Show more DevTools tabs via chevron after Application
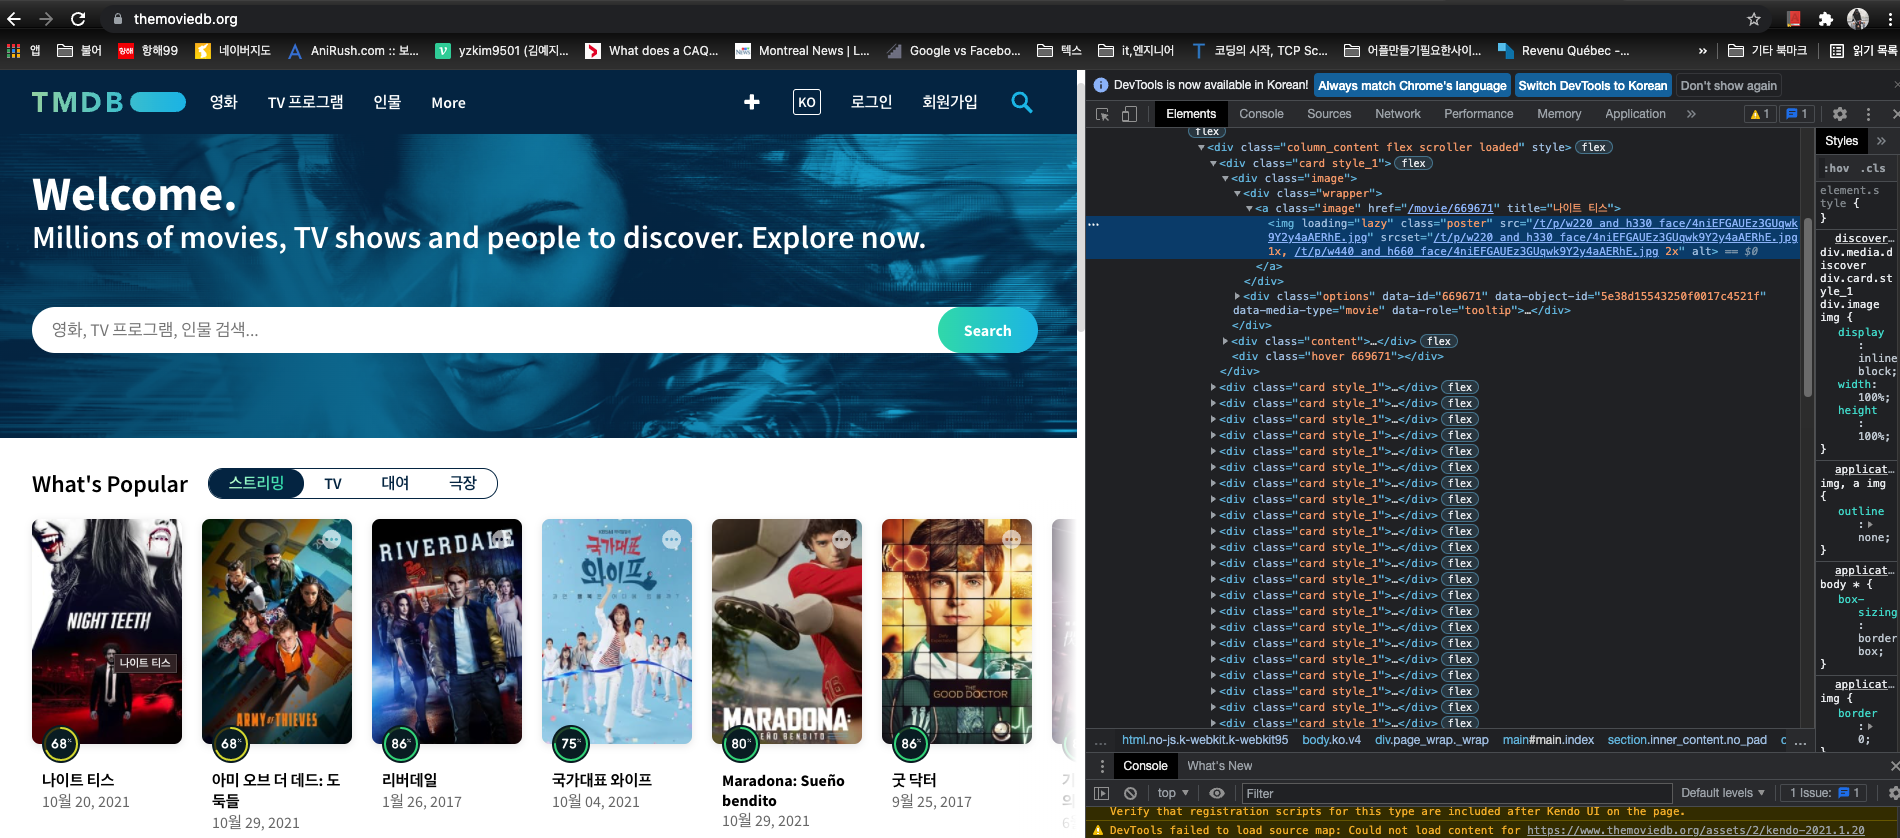The width and height of the screenshot is (1900, 838). click(1691, 114)
